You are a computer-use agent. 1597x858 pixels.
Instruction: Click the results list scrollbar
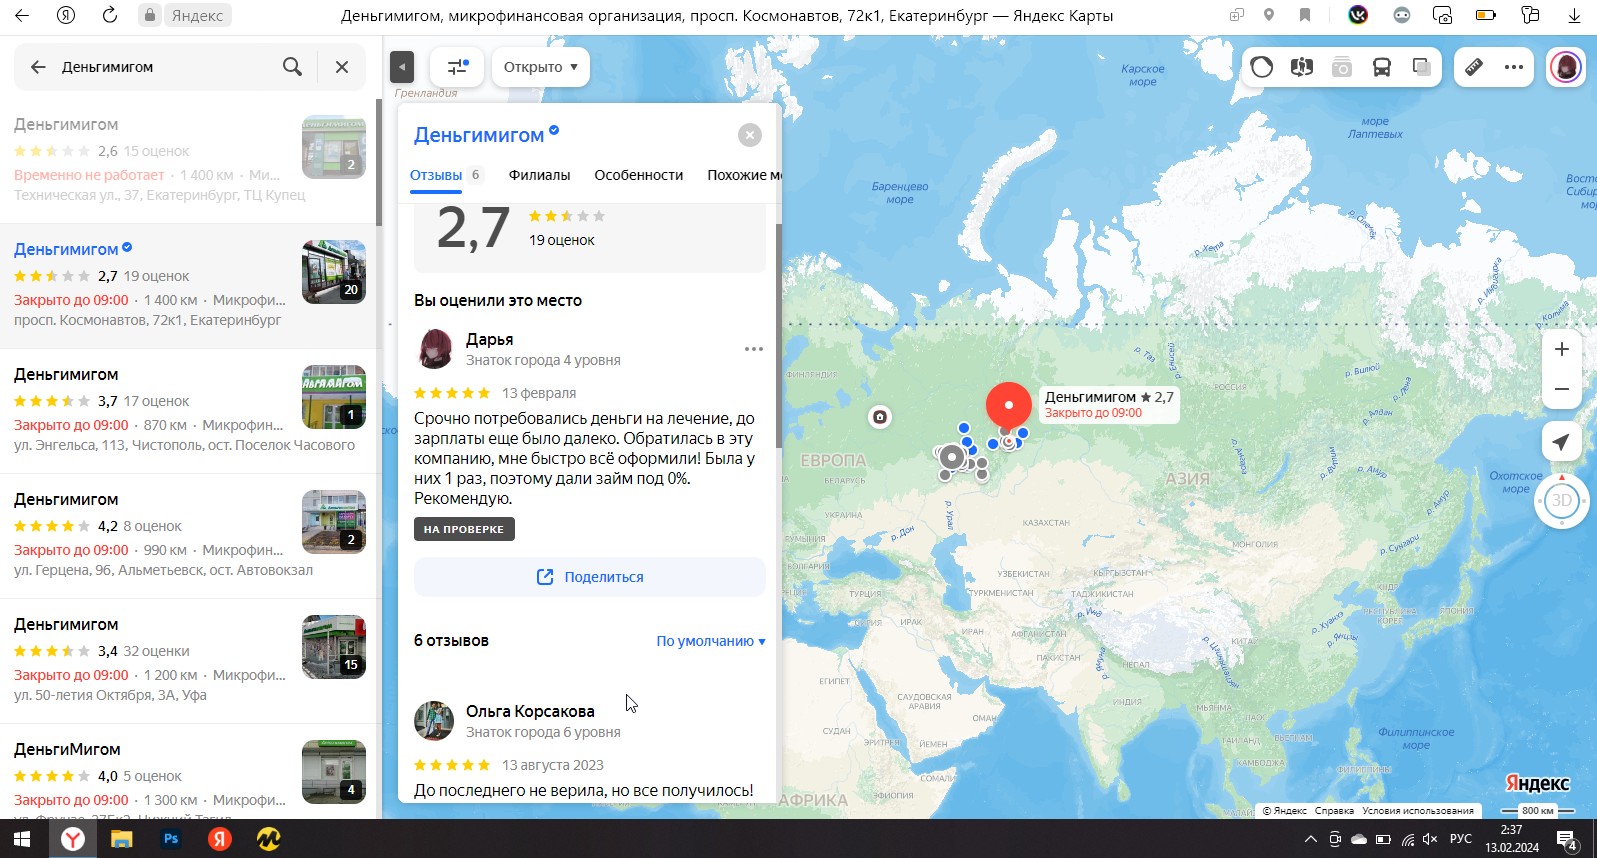click(x=379, y=162)
